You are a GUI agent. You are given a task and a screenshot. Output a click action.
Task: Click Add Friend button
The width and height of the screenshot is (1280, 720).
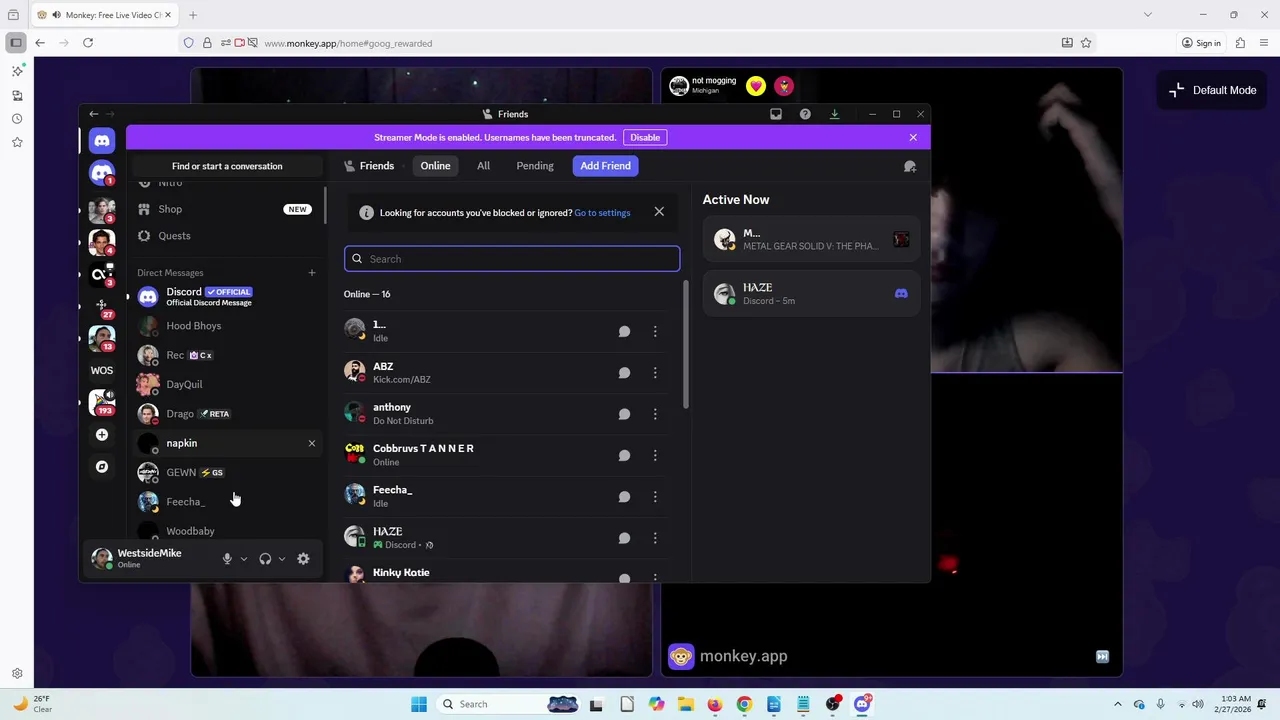click(x=605, y=166)
